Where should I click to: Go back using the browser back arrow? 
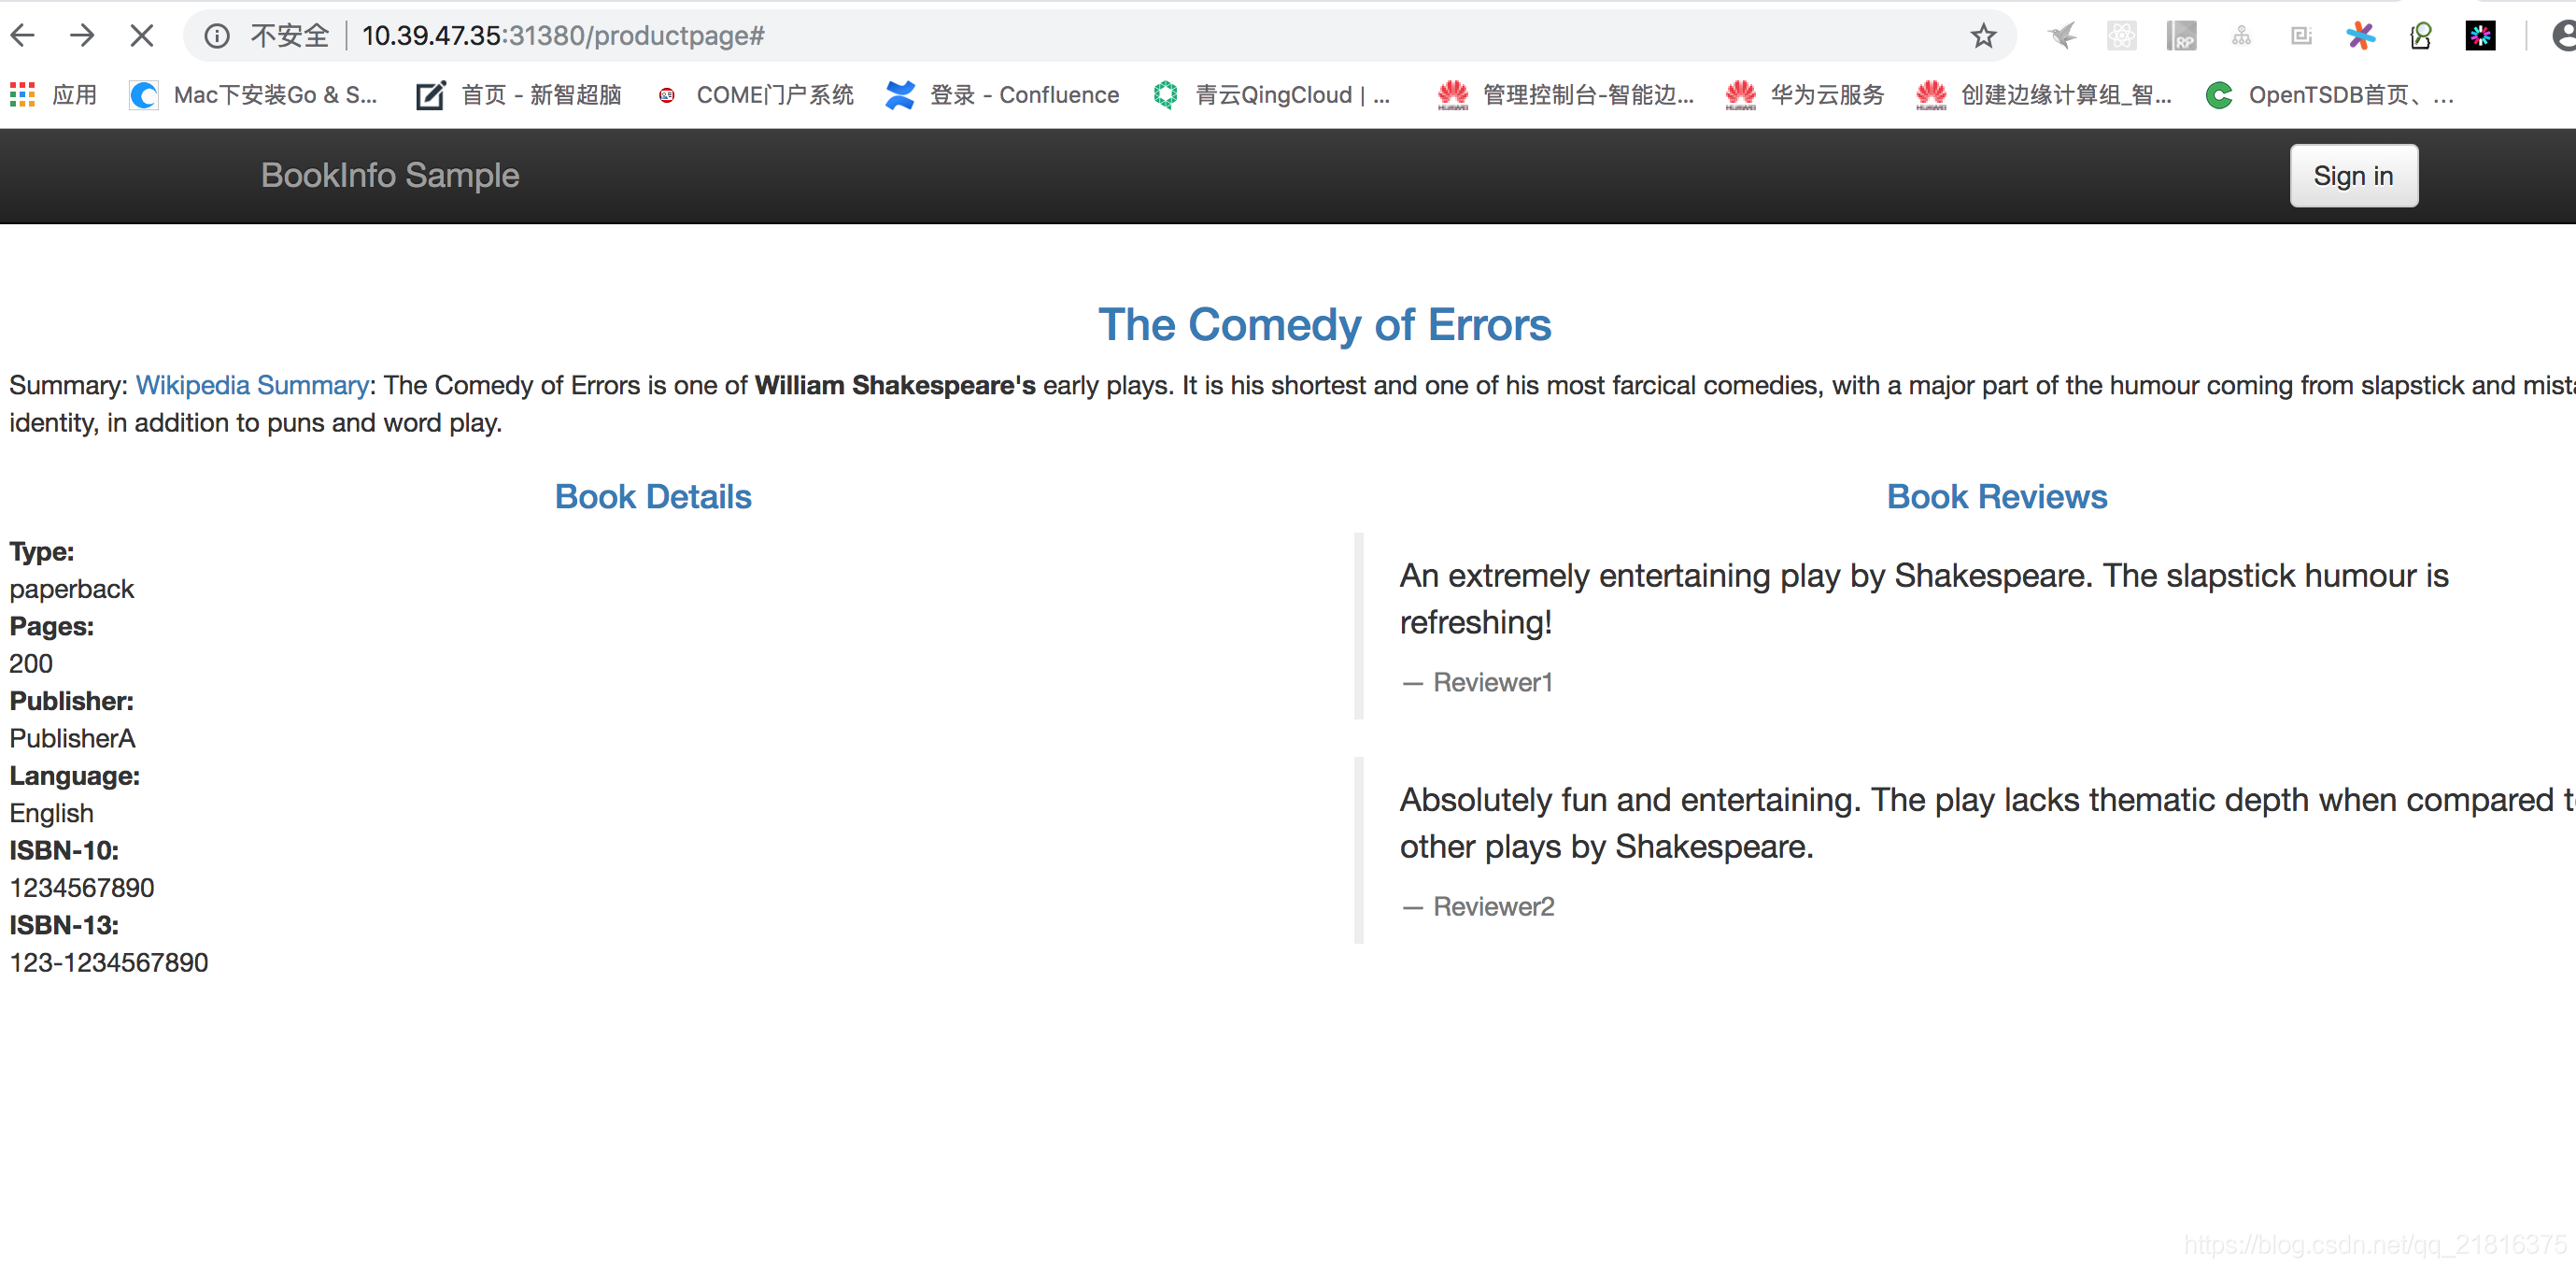(x=23, y=36)
